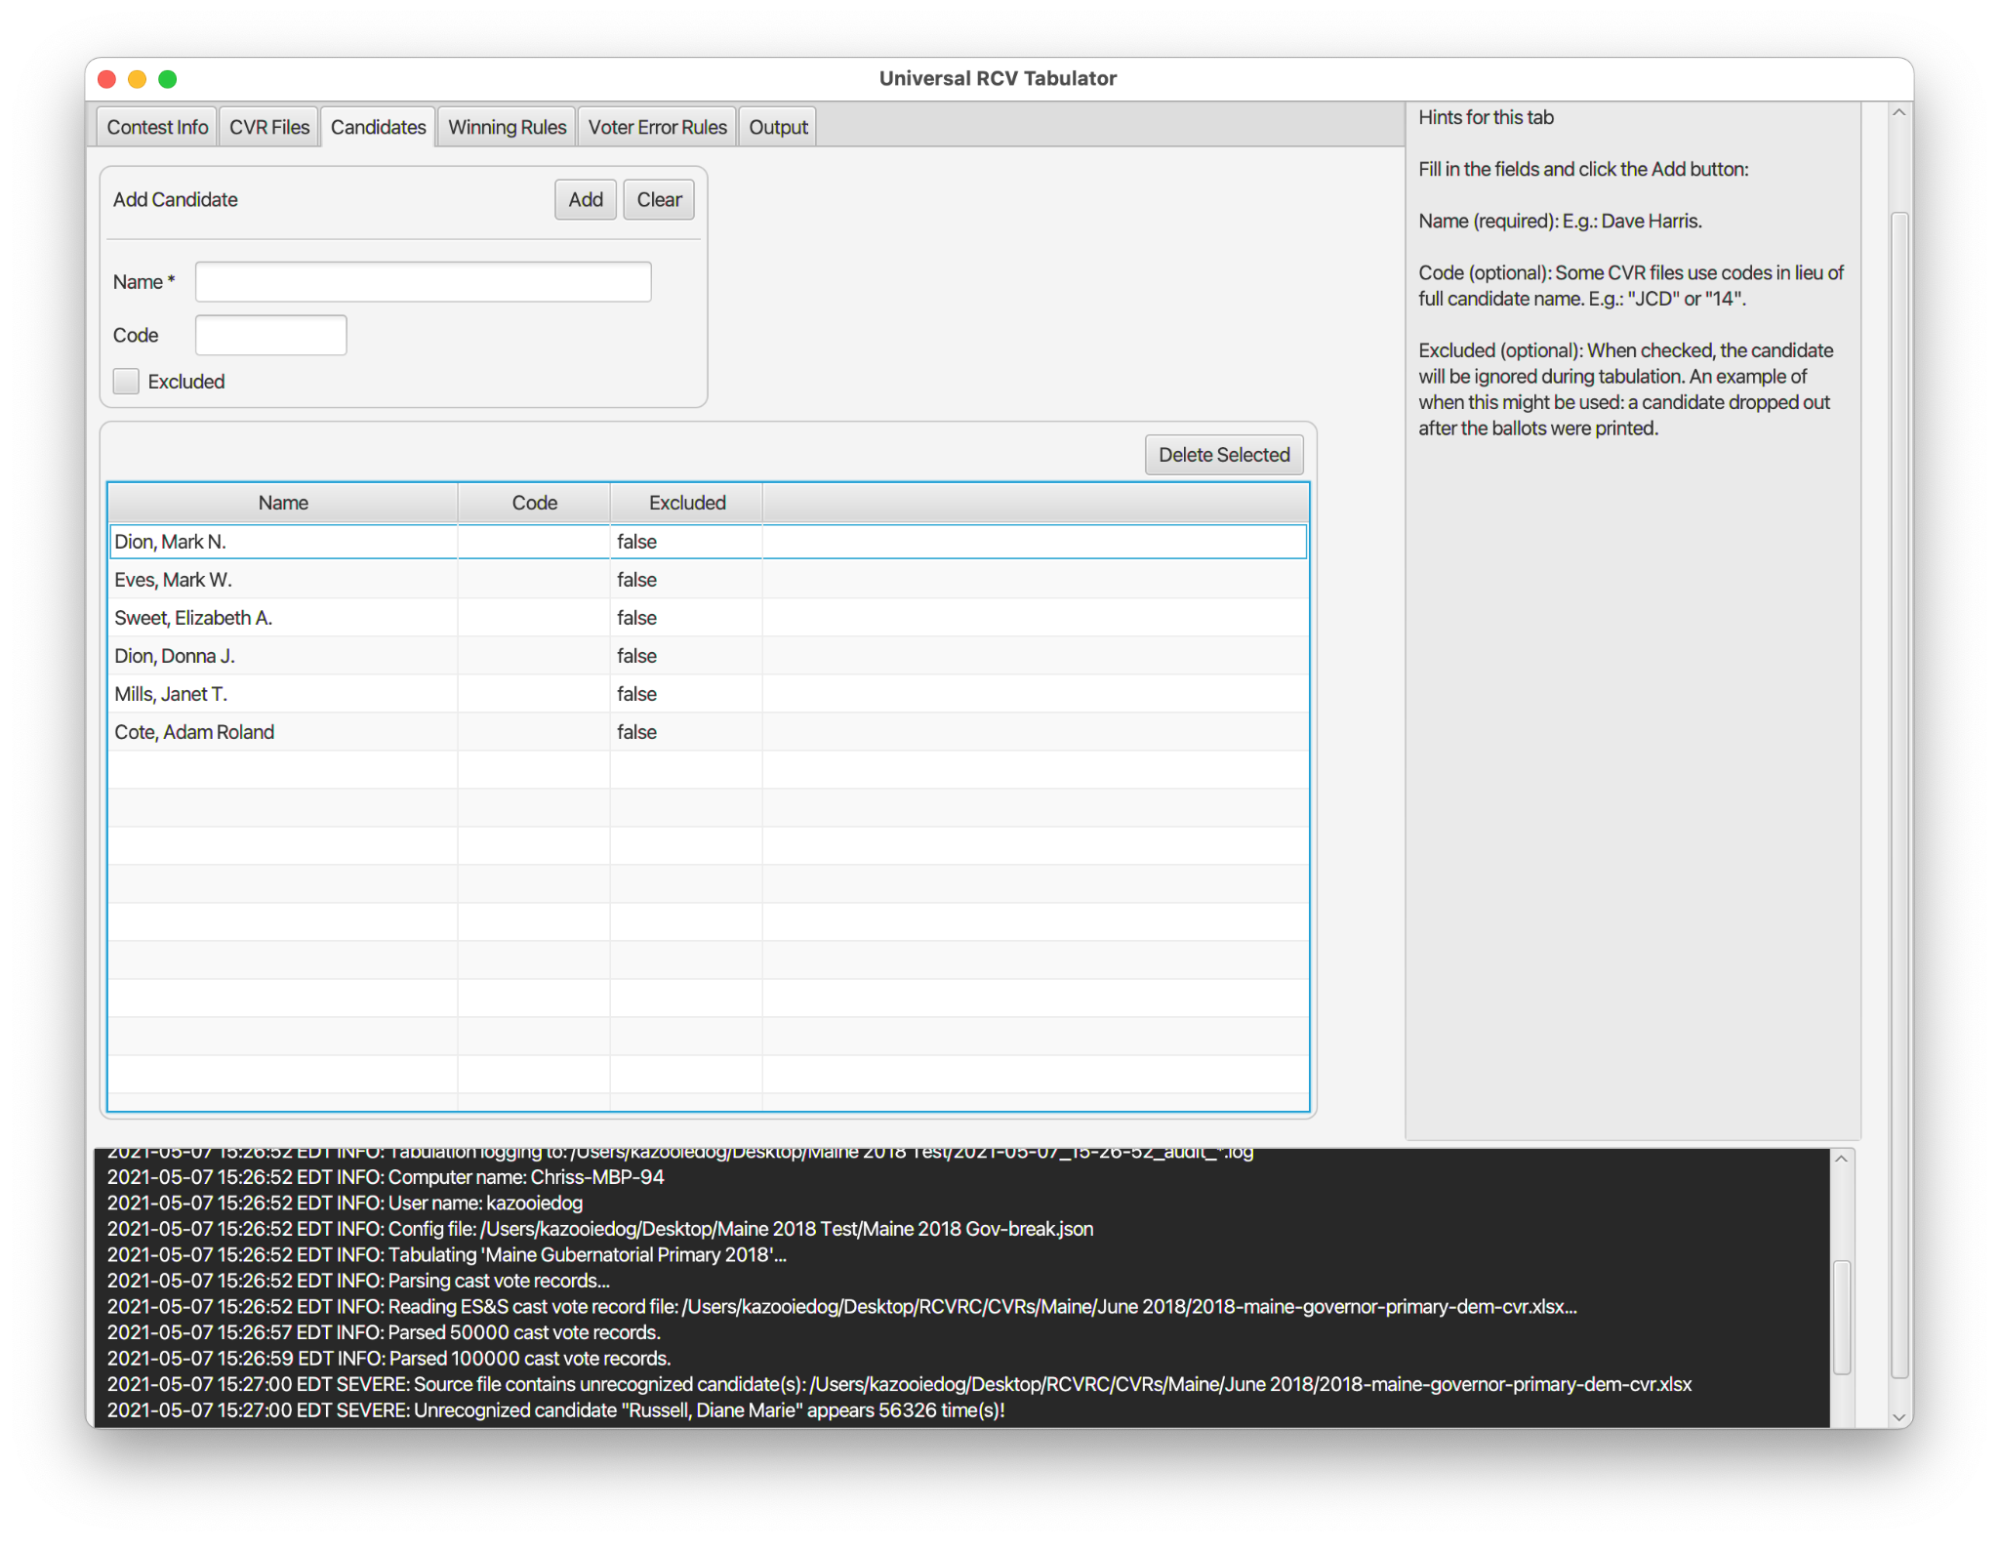Click the Config file log line

[x=600, y=1229]
